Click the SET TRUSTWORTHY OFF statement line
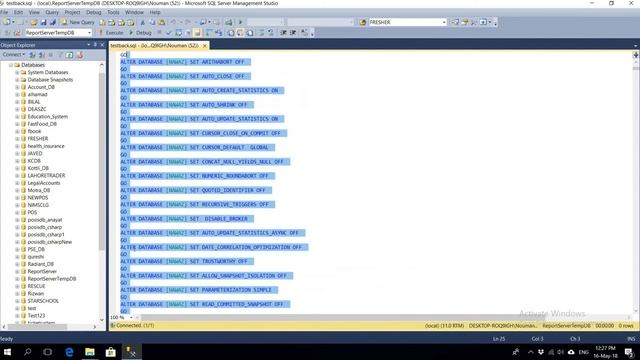640x360 pixels. (187, 261)
